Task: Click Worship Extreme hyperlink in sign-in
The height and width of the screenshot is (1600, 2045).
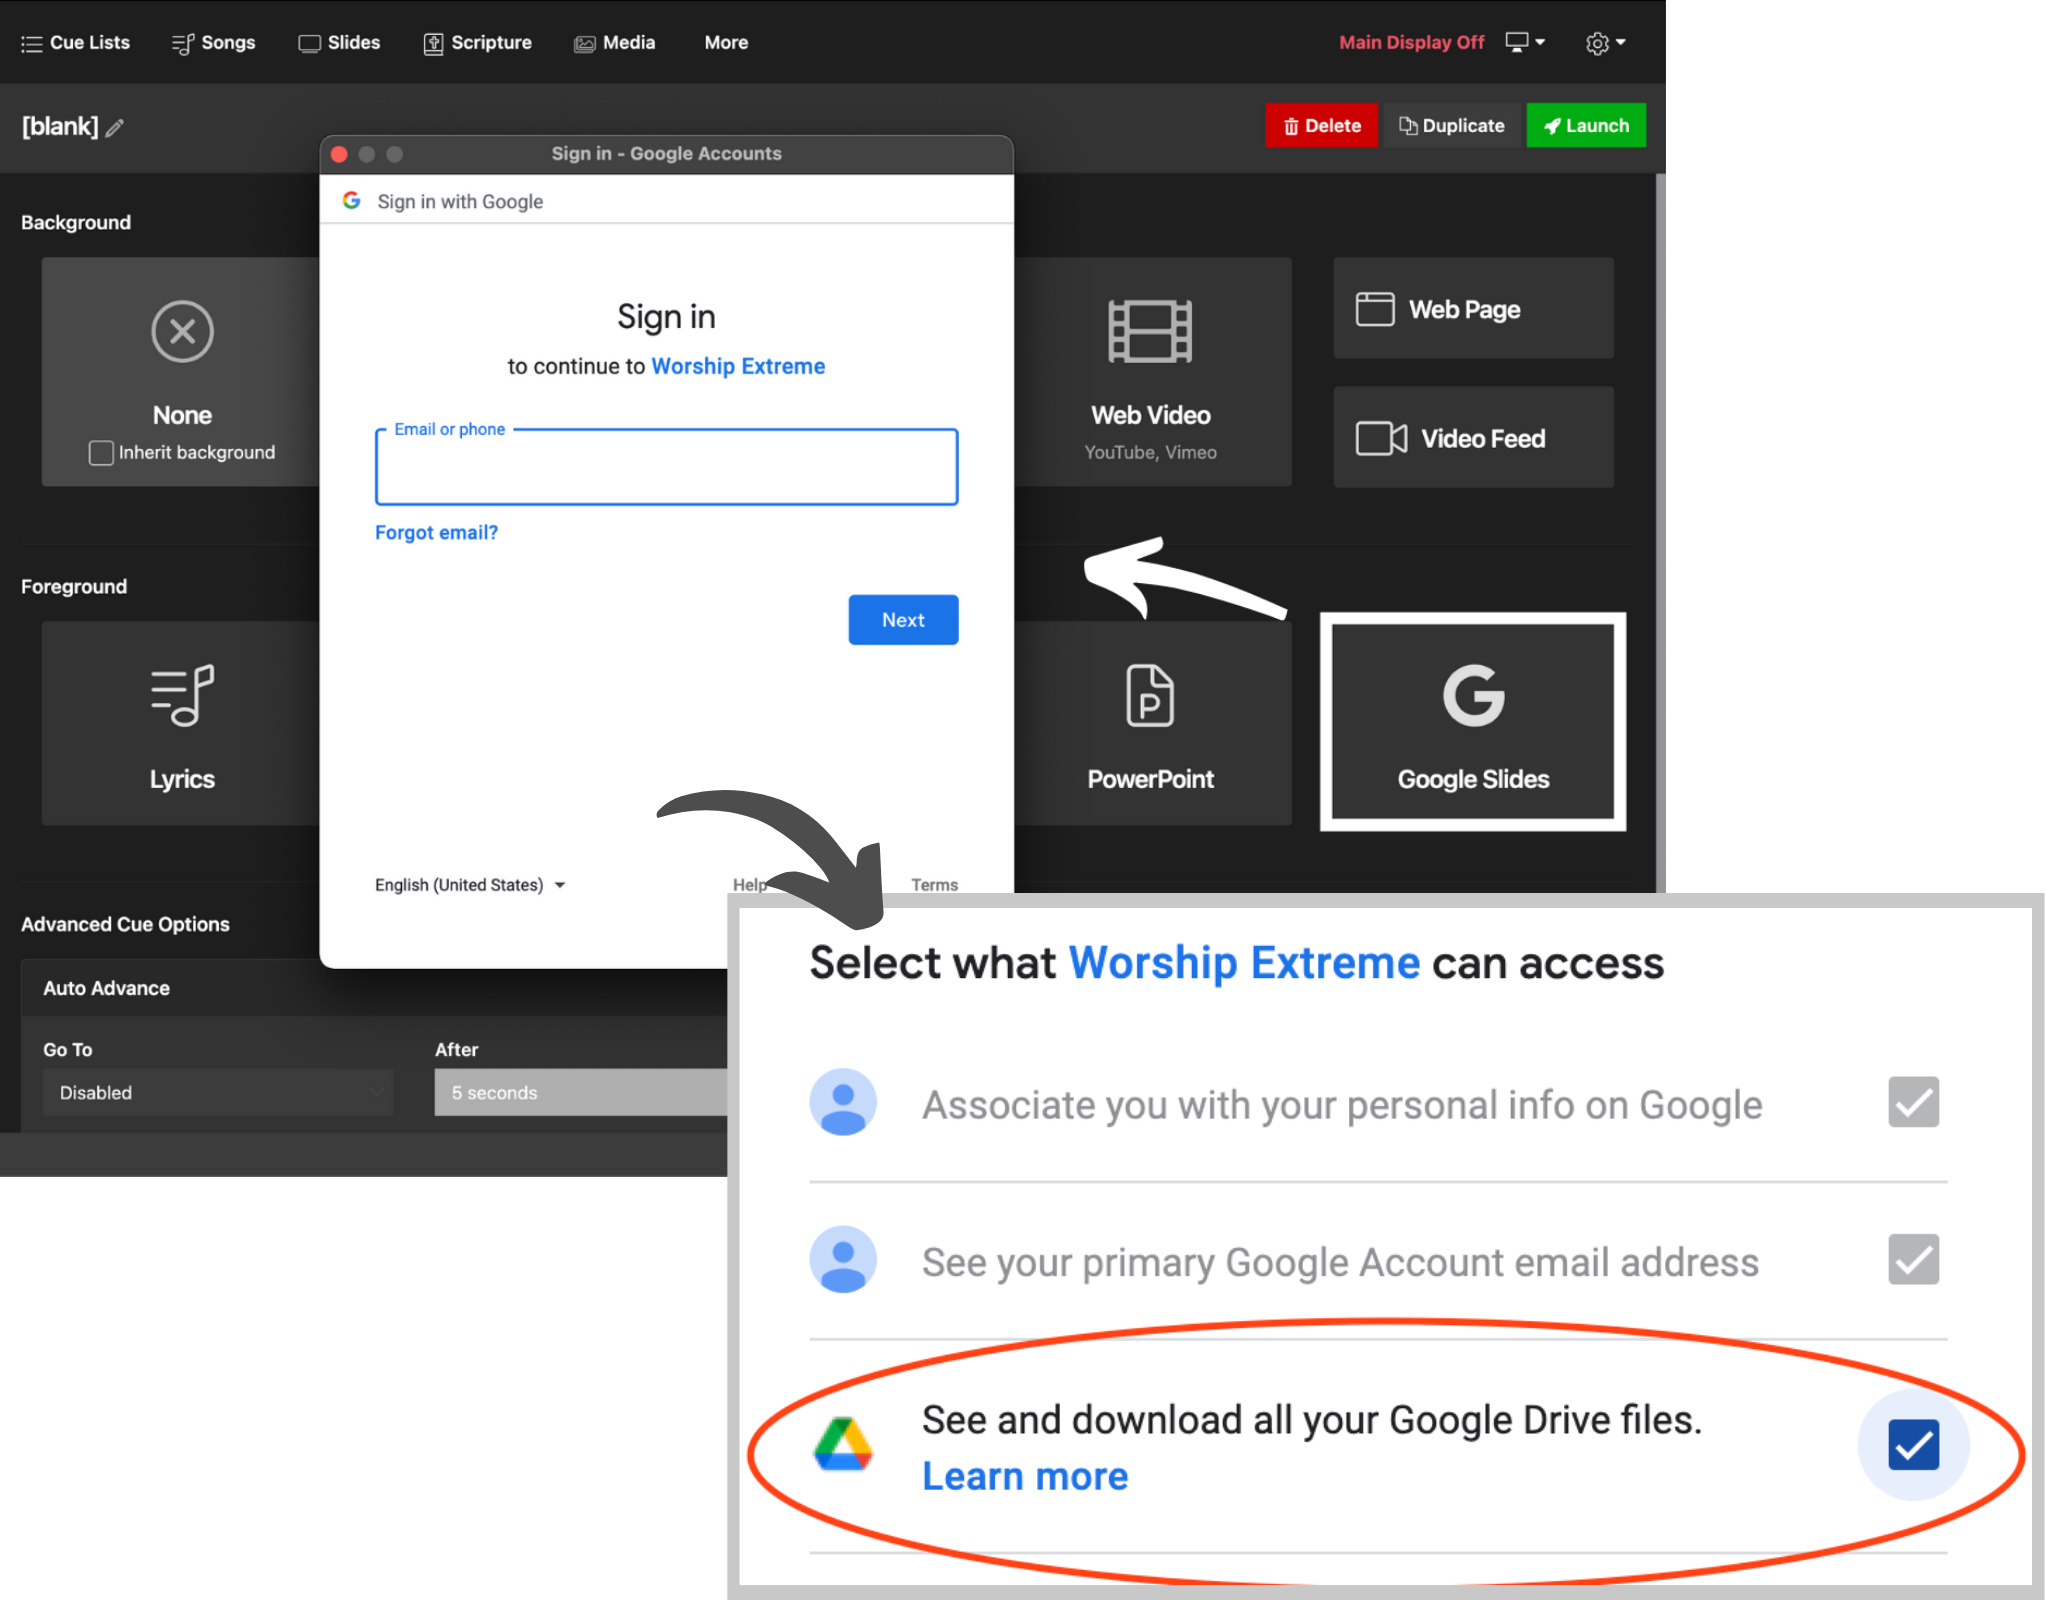Action: [739, 365]
